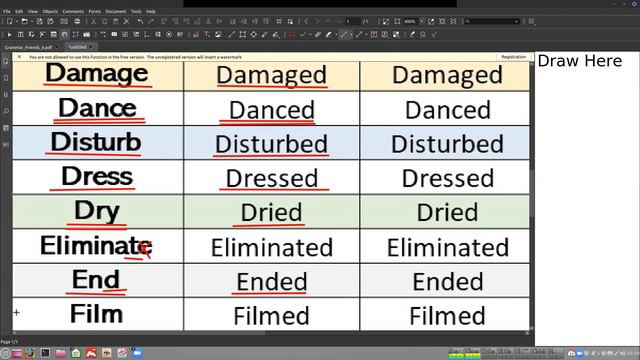Click the Draw Here text
The image size is (640, 360).
pos(580,61)
